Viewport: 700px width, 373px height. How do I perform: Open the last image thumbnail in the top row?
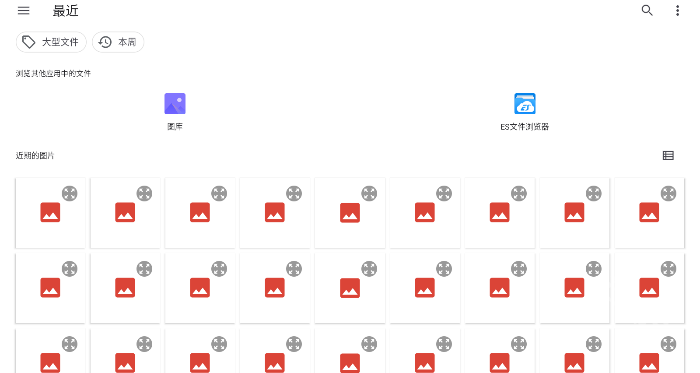coord(649,213)
